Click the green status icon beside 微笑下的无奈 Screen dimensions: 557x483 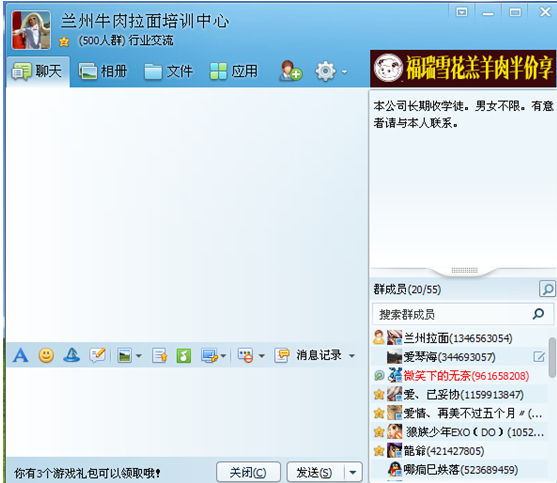[x=379, y=375]
